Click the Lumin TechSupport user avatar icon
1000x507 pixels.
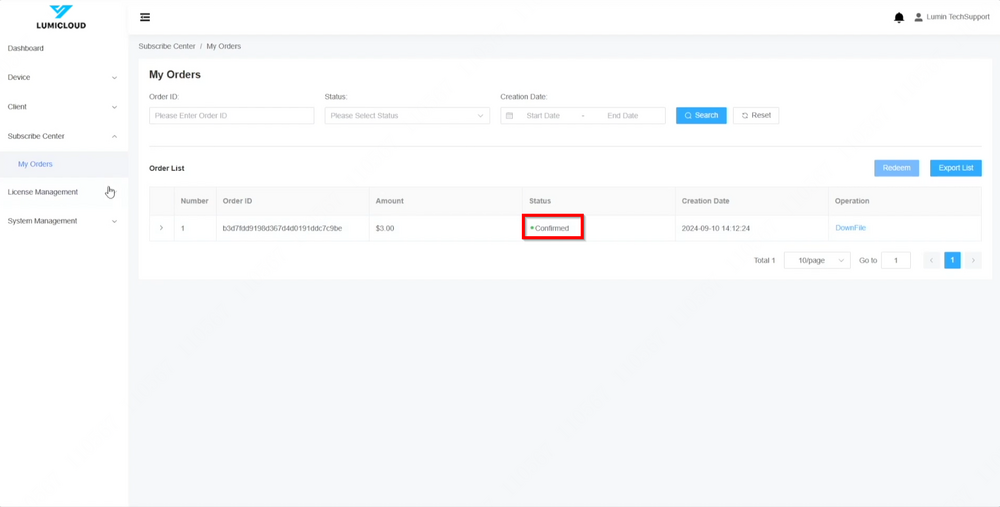918,17
